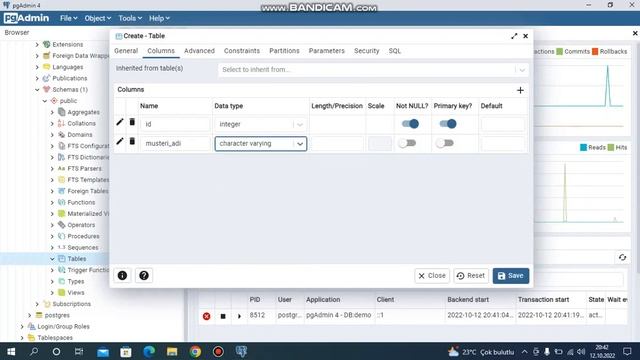Open notification center in system tray

coord(627,351)
